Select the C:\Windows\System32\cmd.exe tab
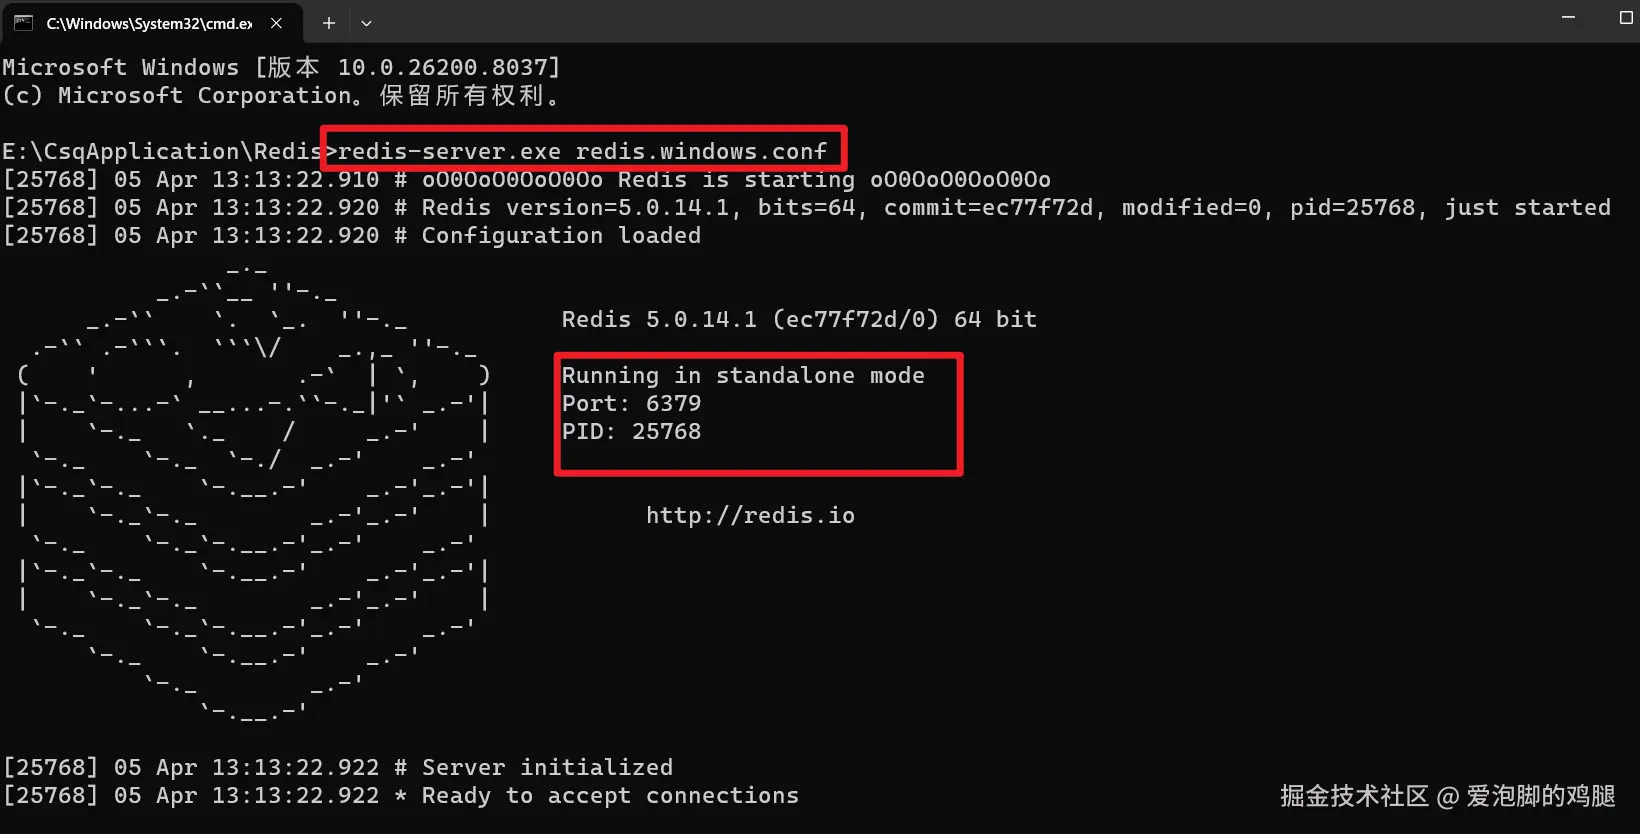The image size is (1640, 834). 148,23
